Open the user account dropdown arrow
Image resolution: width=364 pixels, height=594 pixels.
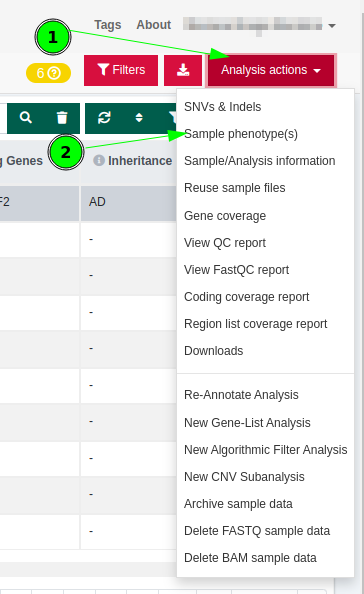pyautogui.click(x=332, y=26)
